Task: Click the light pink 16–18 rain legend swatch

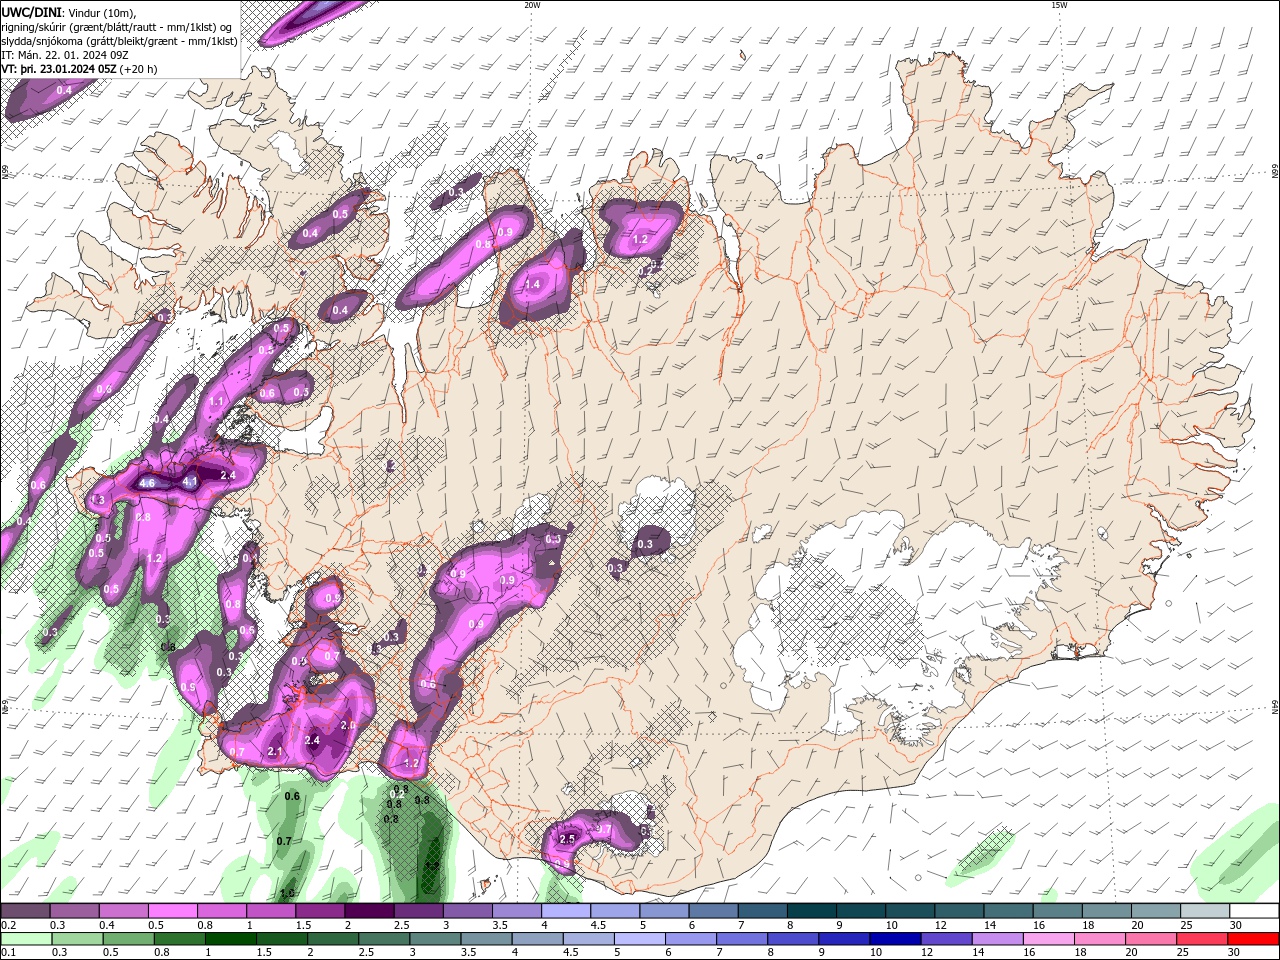Action: coord(1047,939)
